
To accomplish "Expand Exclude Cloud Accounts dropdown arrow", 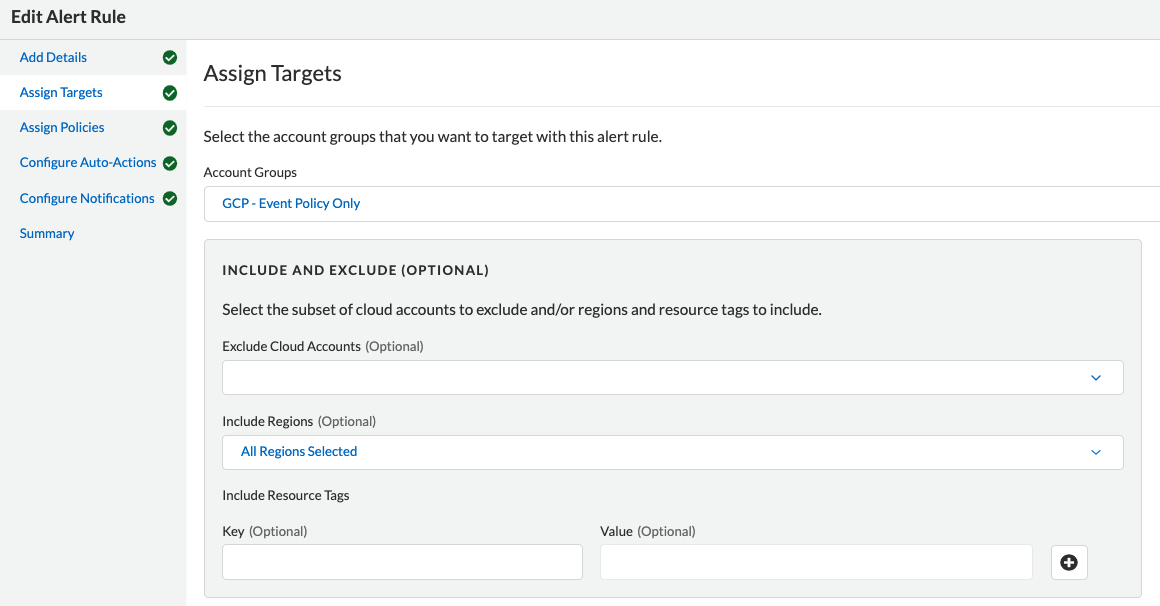I will [x=1095, y=378].
